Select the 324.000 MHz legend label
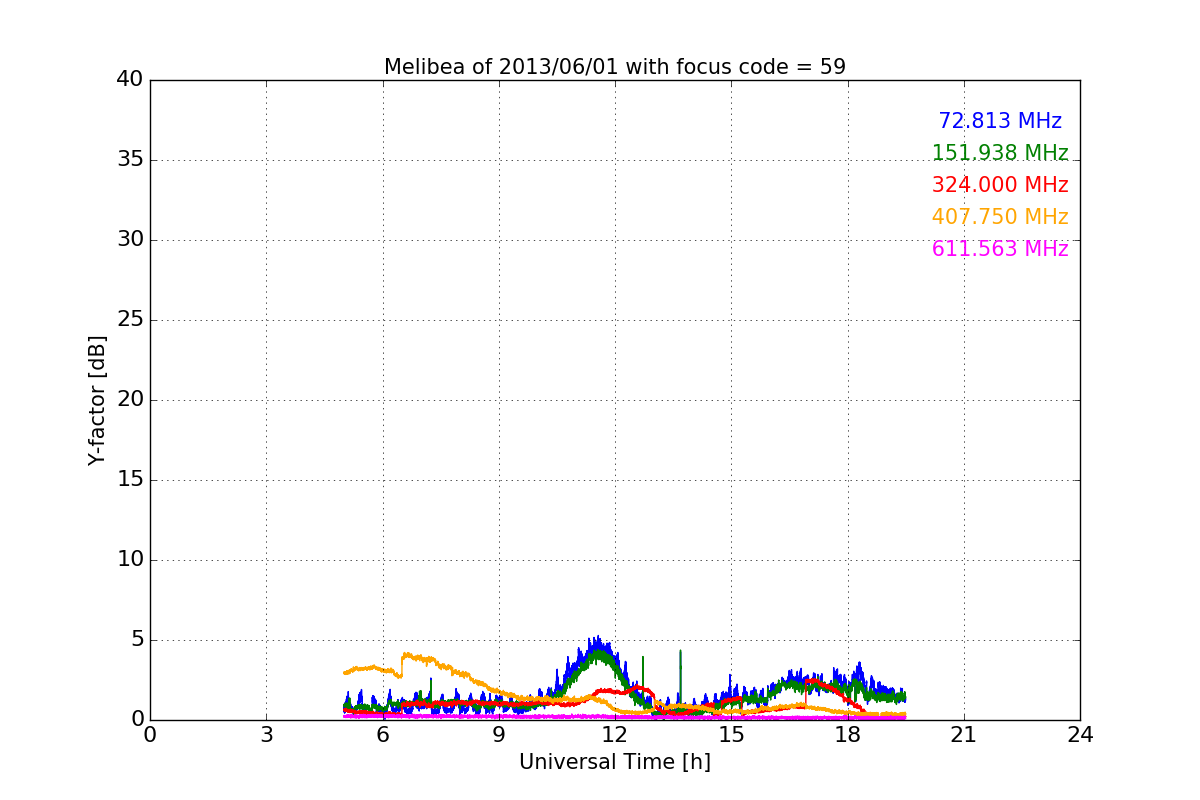Viewport: 1200px width, 800px height. [1000, 185]
